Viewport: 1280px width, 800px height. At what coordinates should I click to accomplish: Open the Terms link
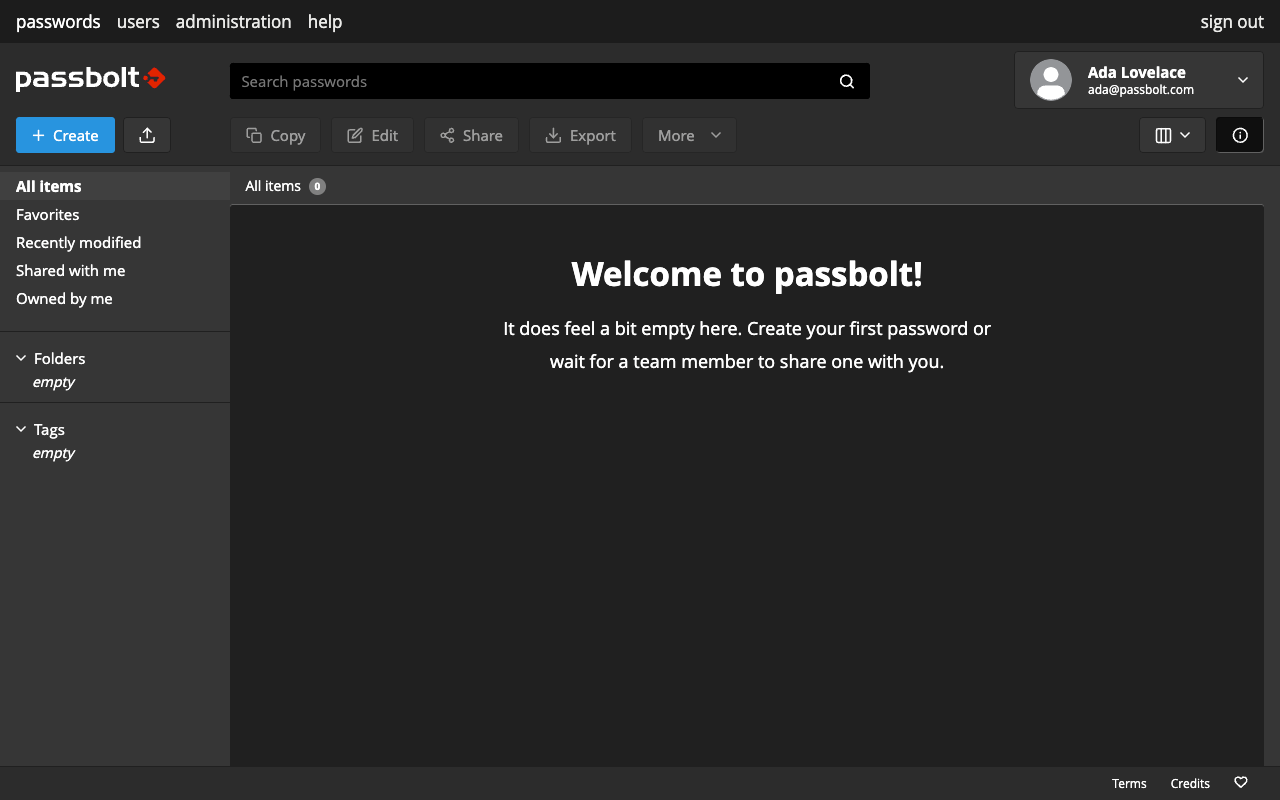point(1129,783)
